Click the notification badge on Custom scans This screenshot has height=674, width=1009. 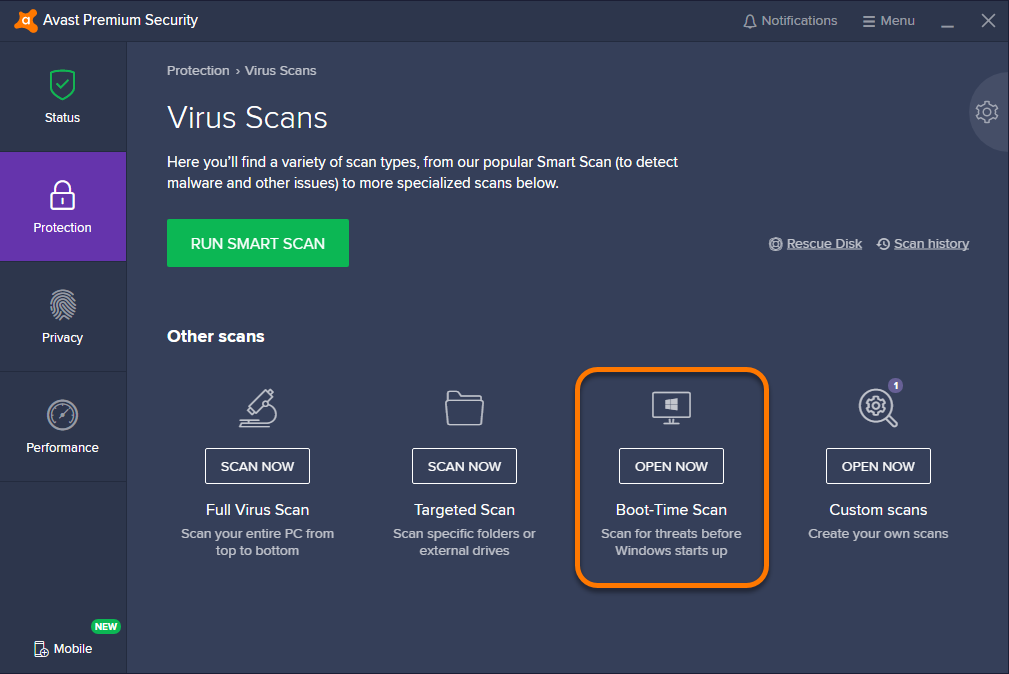[x=895, y=384]
